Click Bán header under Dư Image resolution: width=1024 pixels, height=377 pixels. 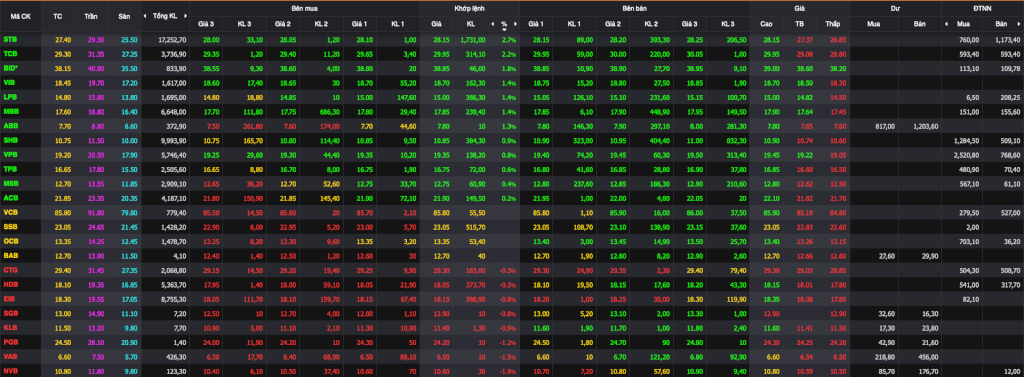pyautogui.click(x=919, y=24)
